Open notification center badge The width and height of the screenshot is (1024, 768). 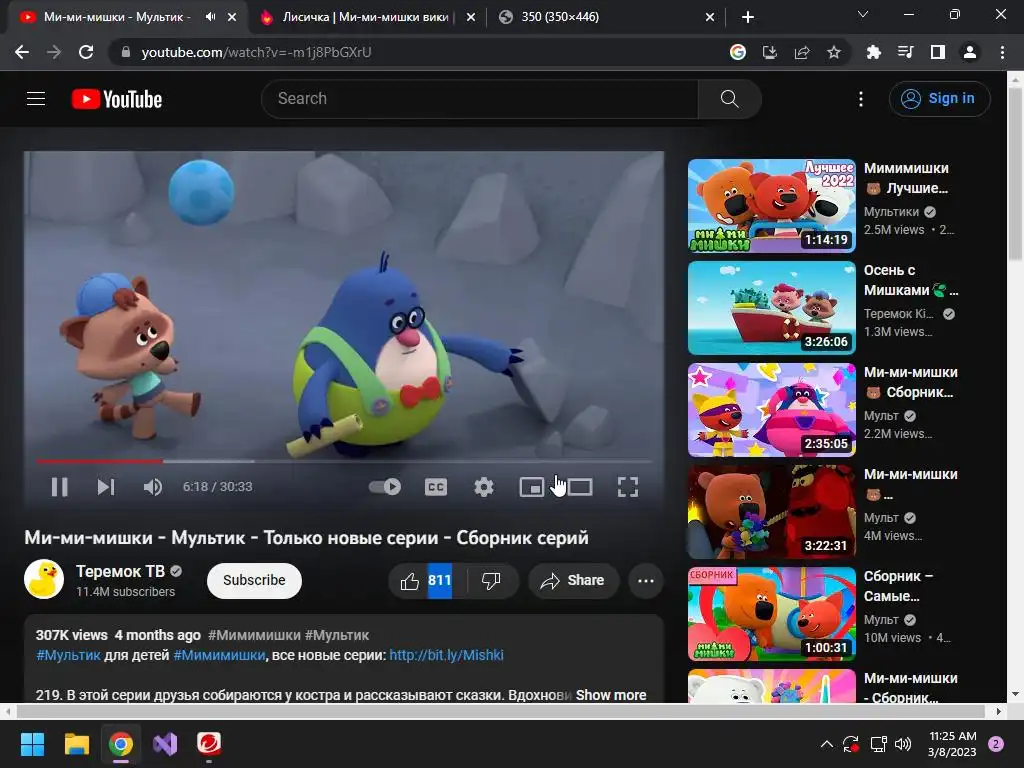click(996, 744)
